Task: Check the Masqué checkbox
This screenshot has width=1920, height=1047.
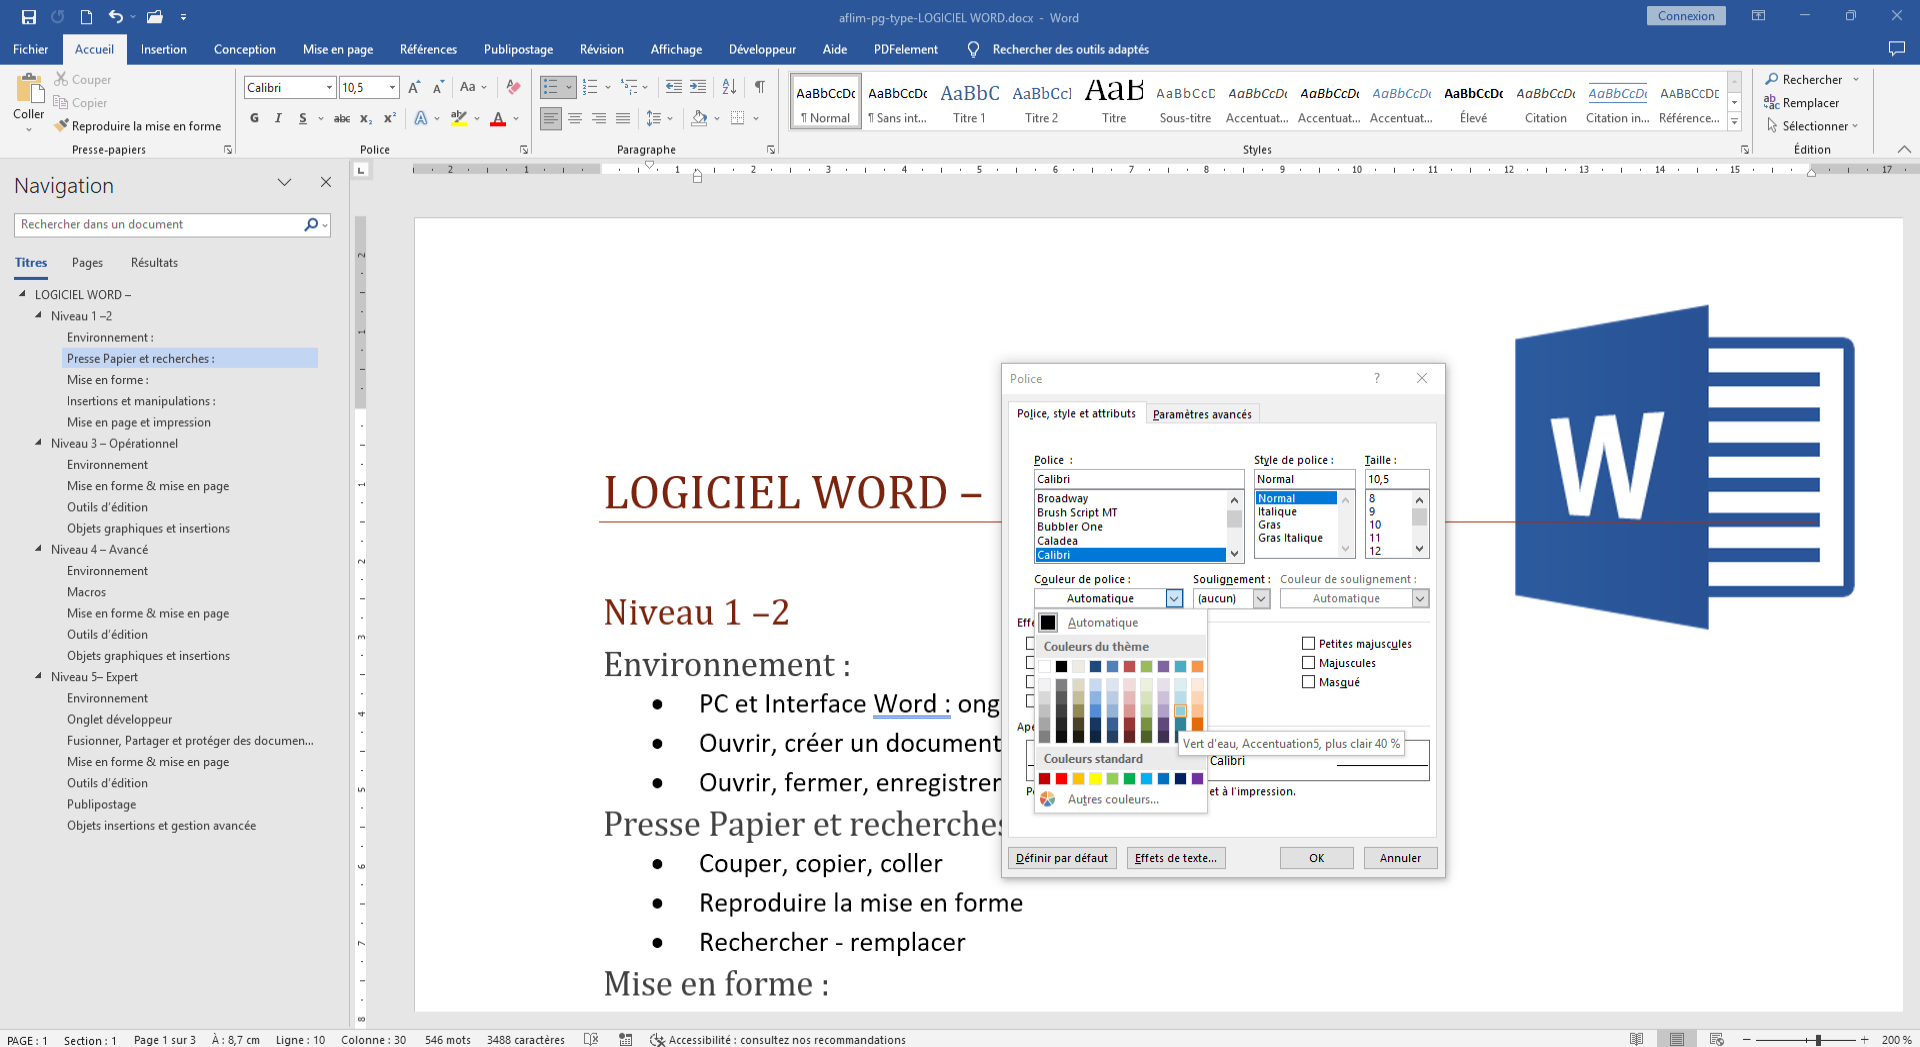Action: [x=1308, y=681]
